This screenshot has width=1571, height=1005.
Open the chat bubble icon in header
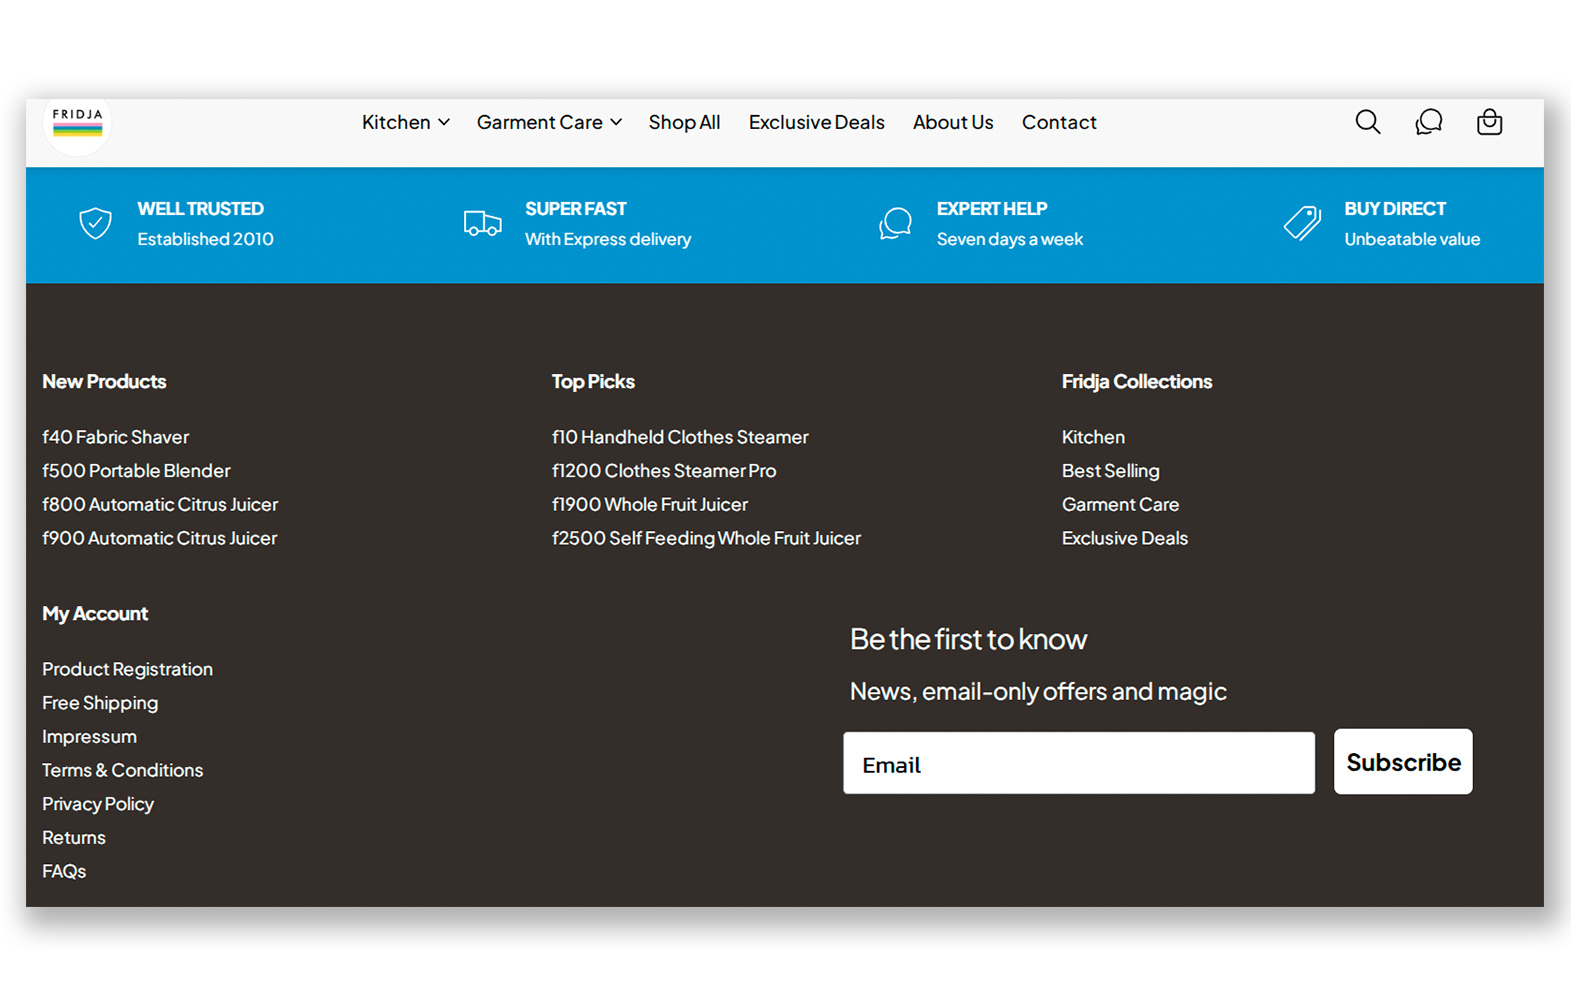[x=1428, y=122]
